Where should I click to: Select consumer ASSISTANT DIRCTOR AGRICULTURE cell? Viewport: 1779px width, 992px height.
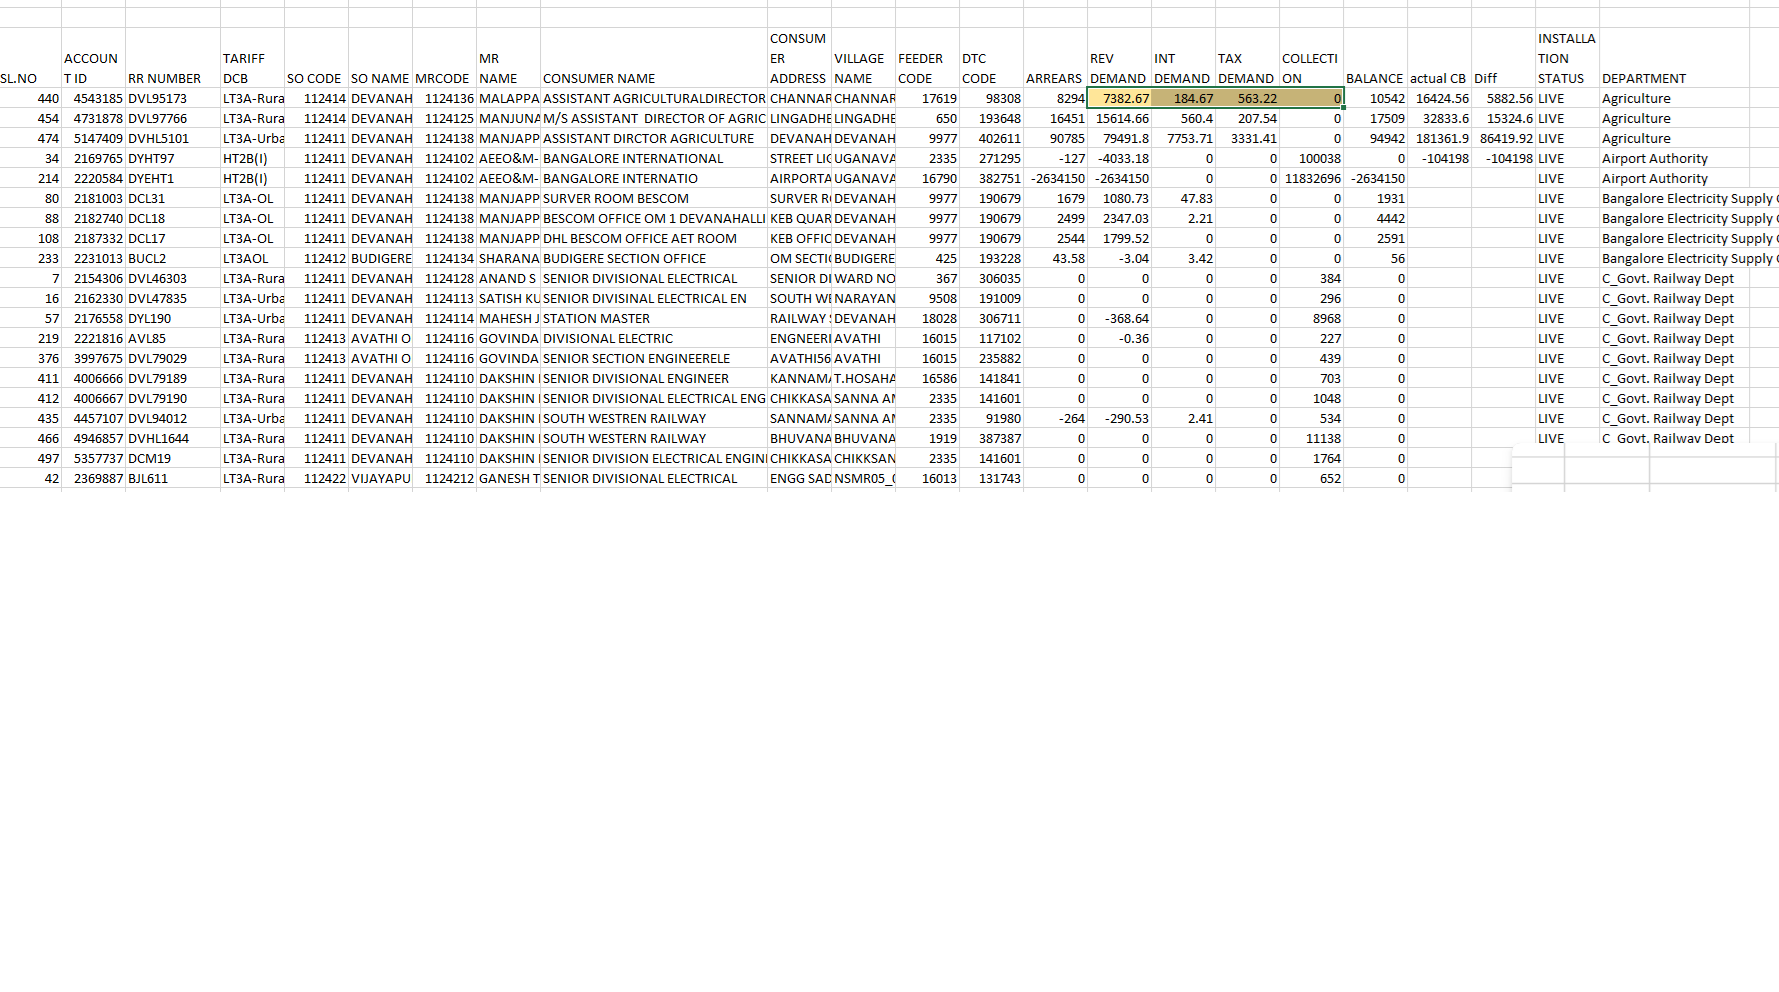coord(654,138)
